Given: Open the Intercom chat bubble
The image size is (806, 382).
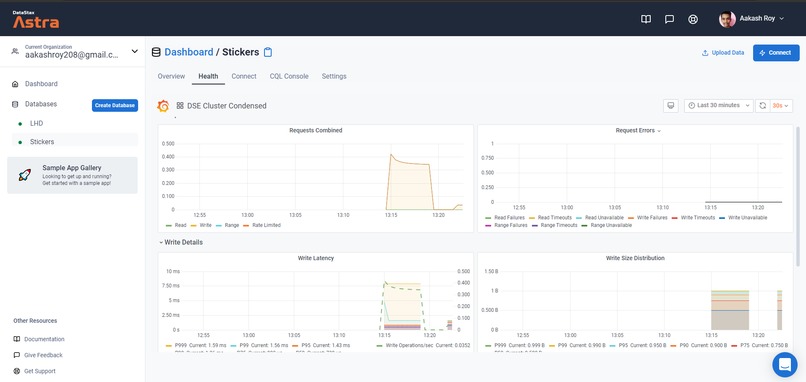Looking at the screenshot, I should point(784,364).
